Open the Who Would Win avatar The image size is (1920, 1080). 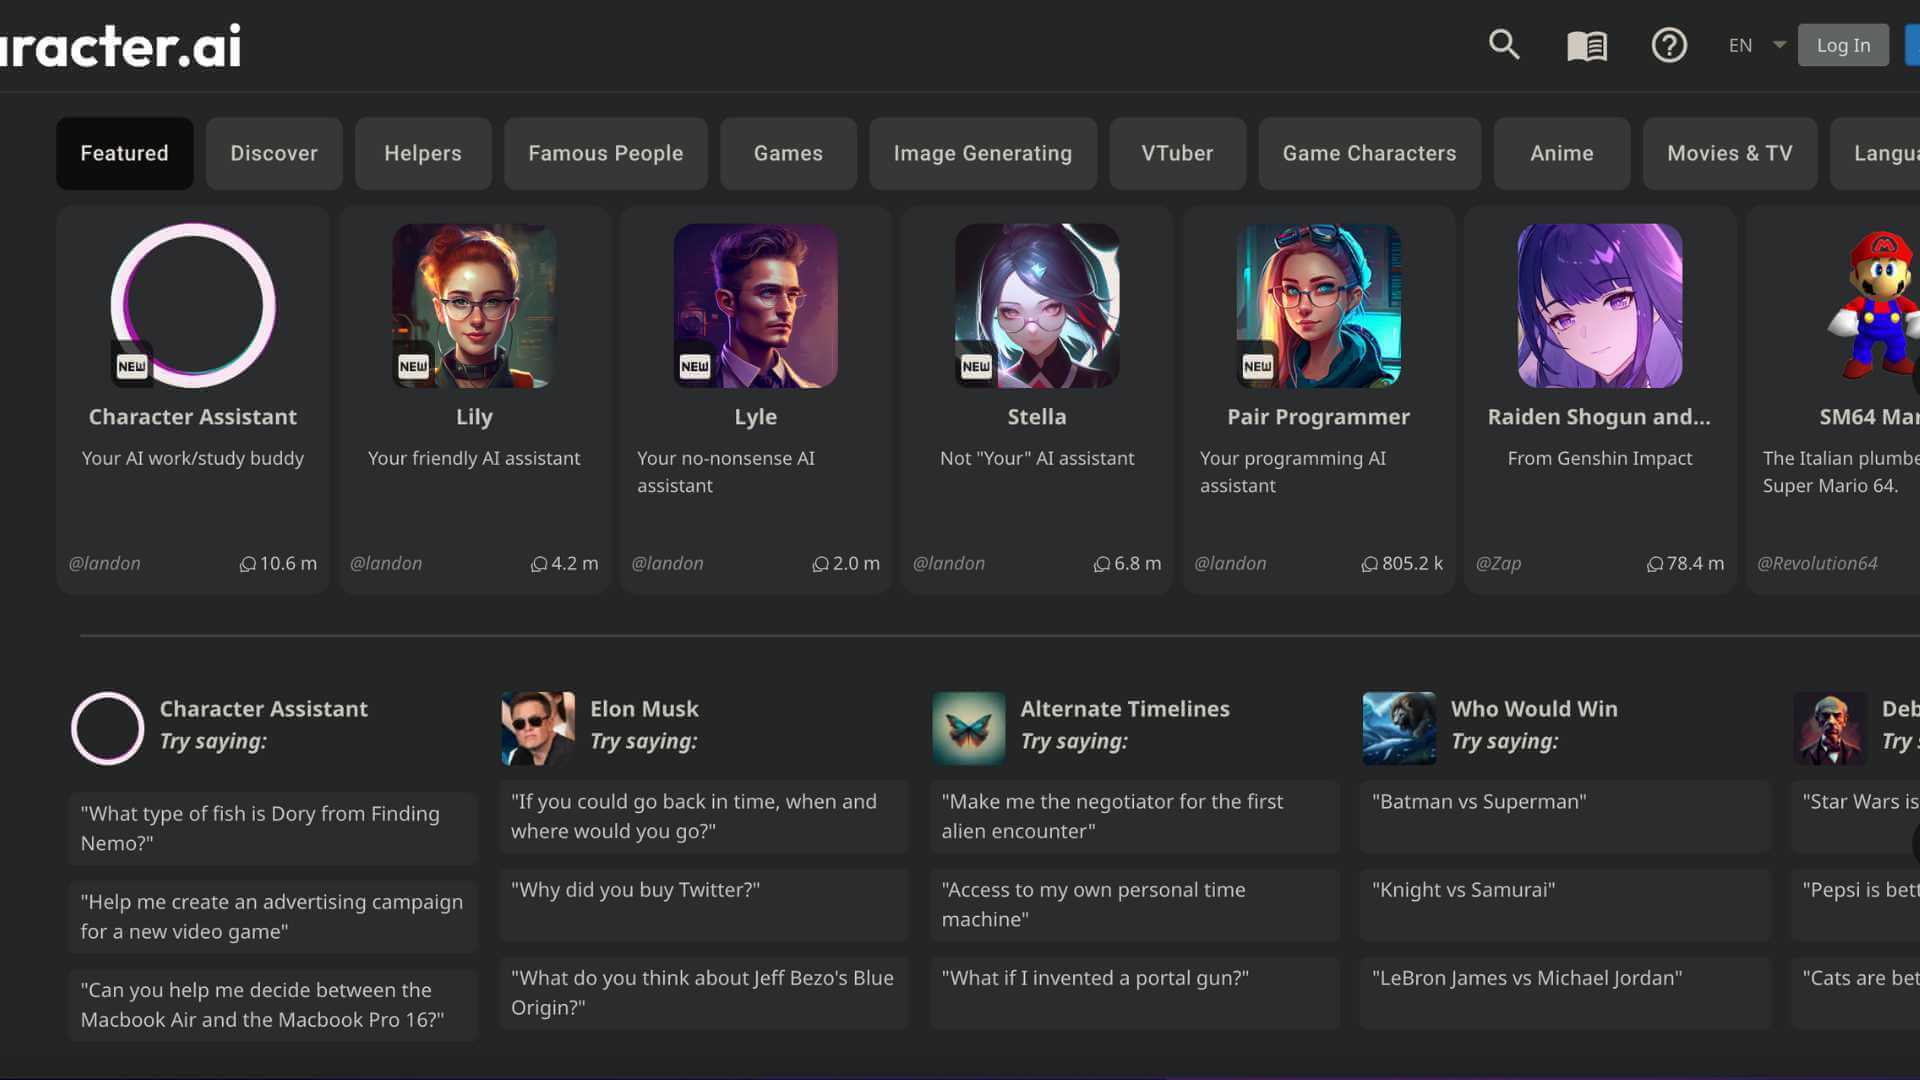click(x=1399, y=728)
